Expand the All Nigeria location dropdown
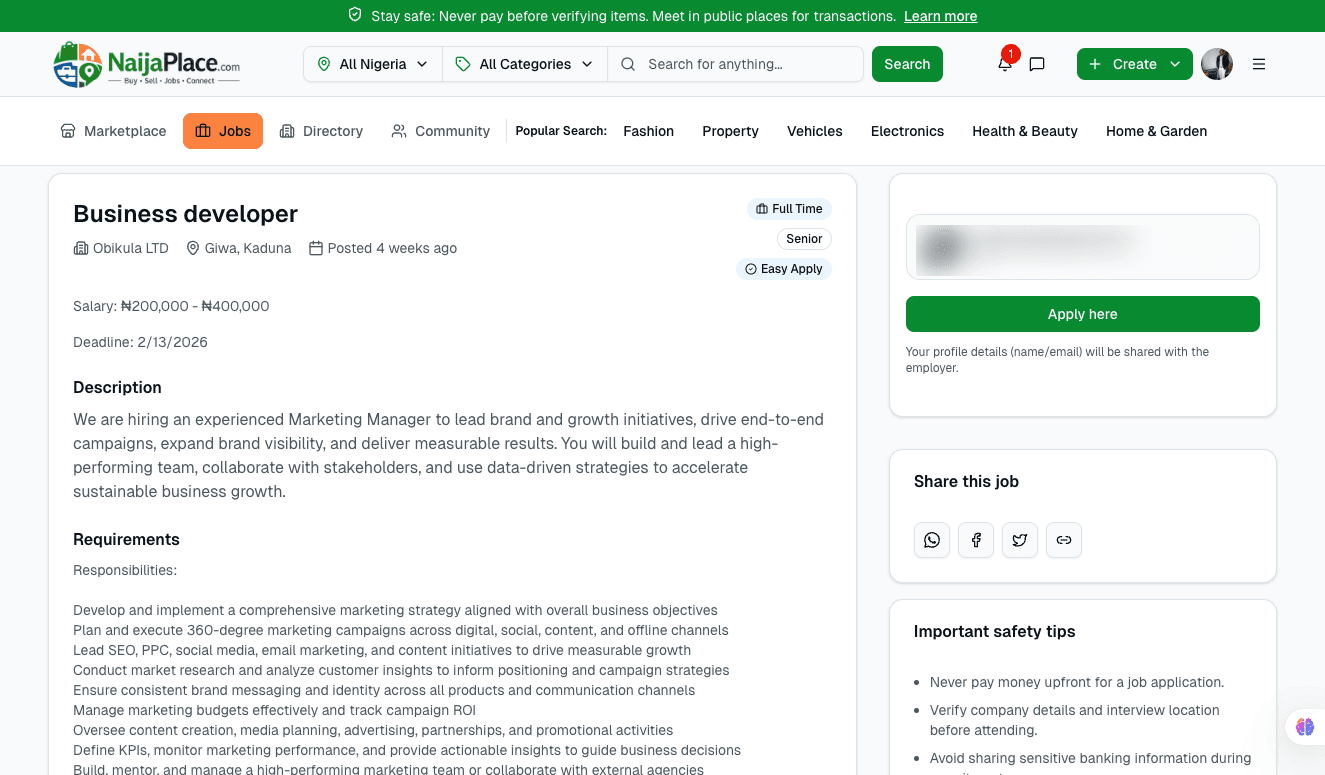This screenshot has width=1325, height=775. pos(372,64)
